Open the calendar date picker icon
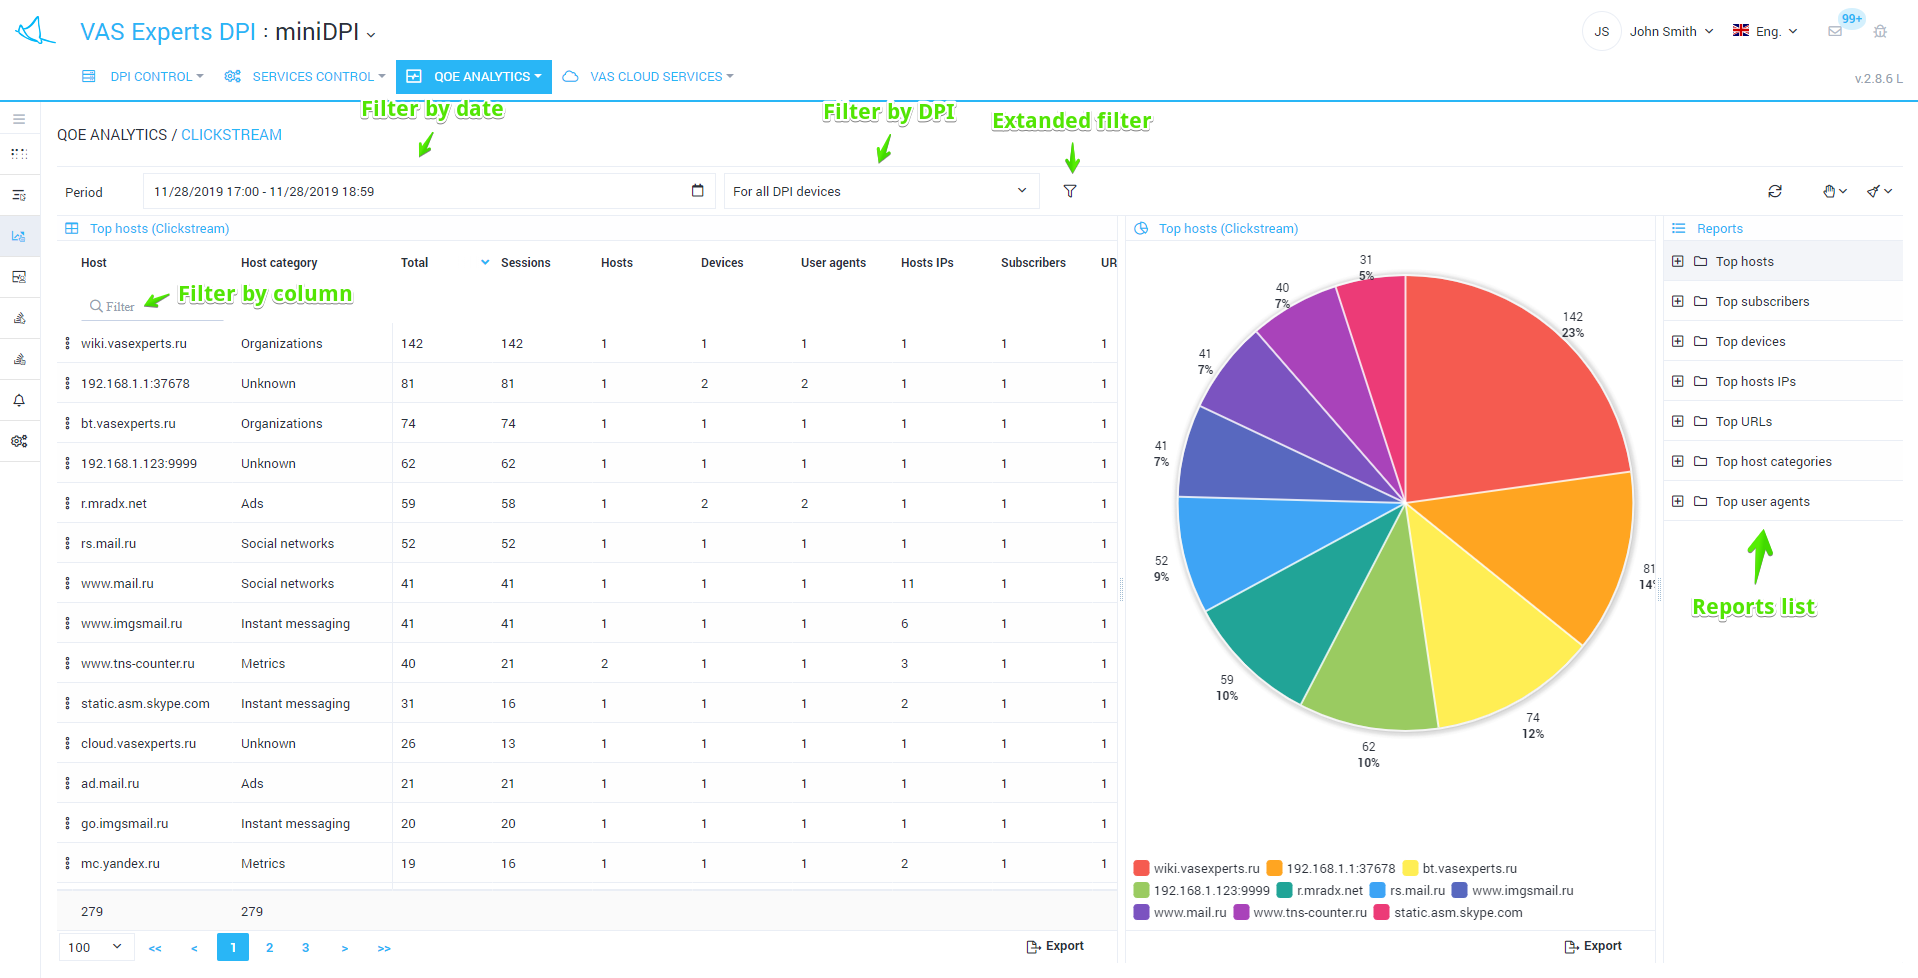 pos(697,191)
